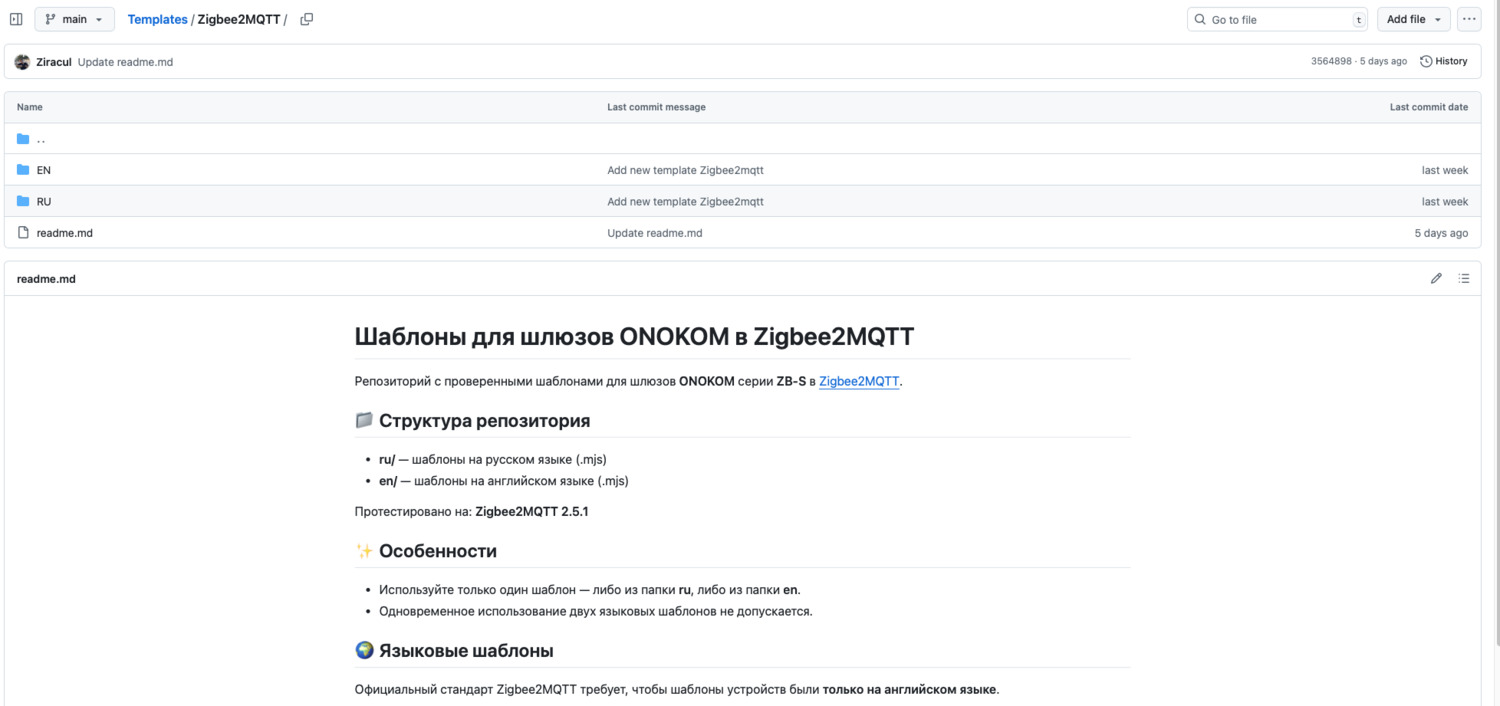Expand the Add file dropdown

(1413, 19)
